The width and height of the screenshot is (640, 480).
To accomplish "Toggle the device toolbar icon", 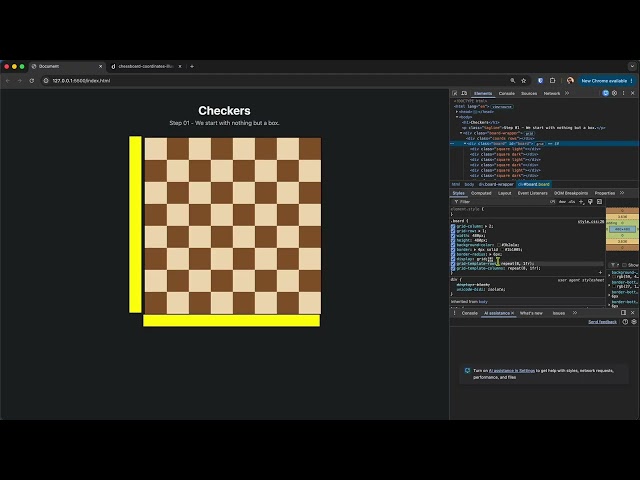I will click(x=464, y=93).
